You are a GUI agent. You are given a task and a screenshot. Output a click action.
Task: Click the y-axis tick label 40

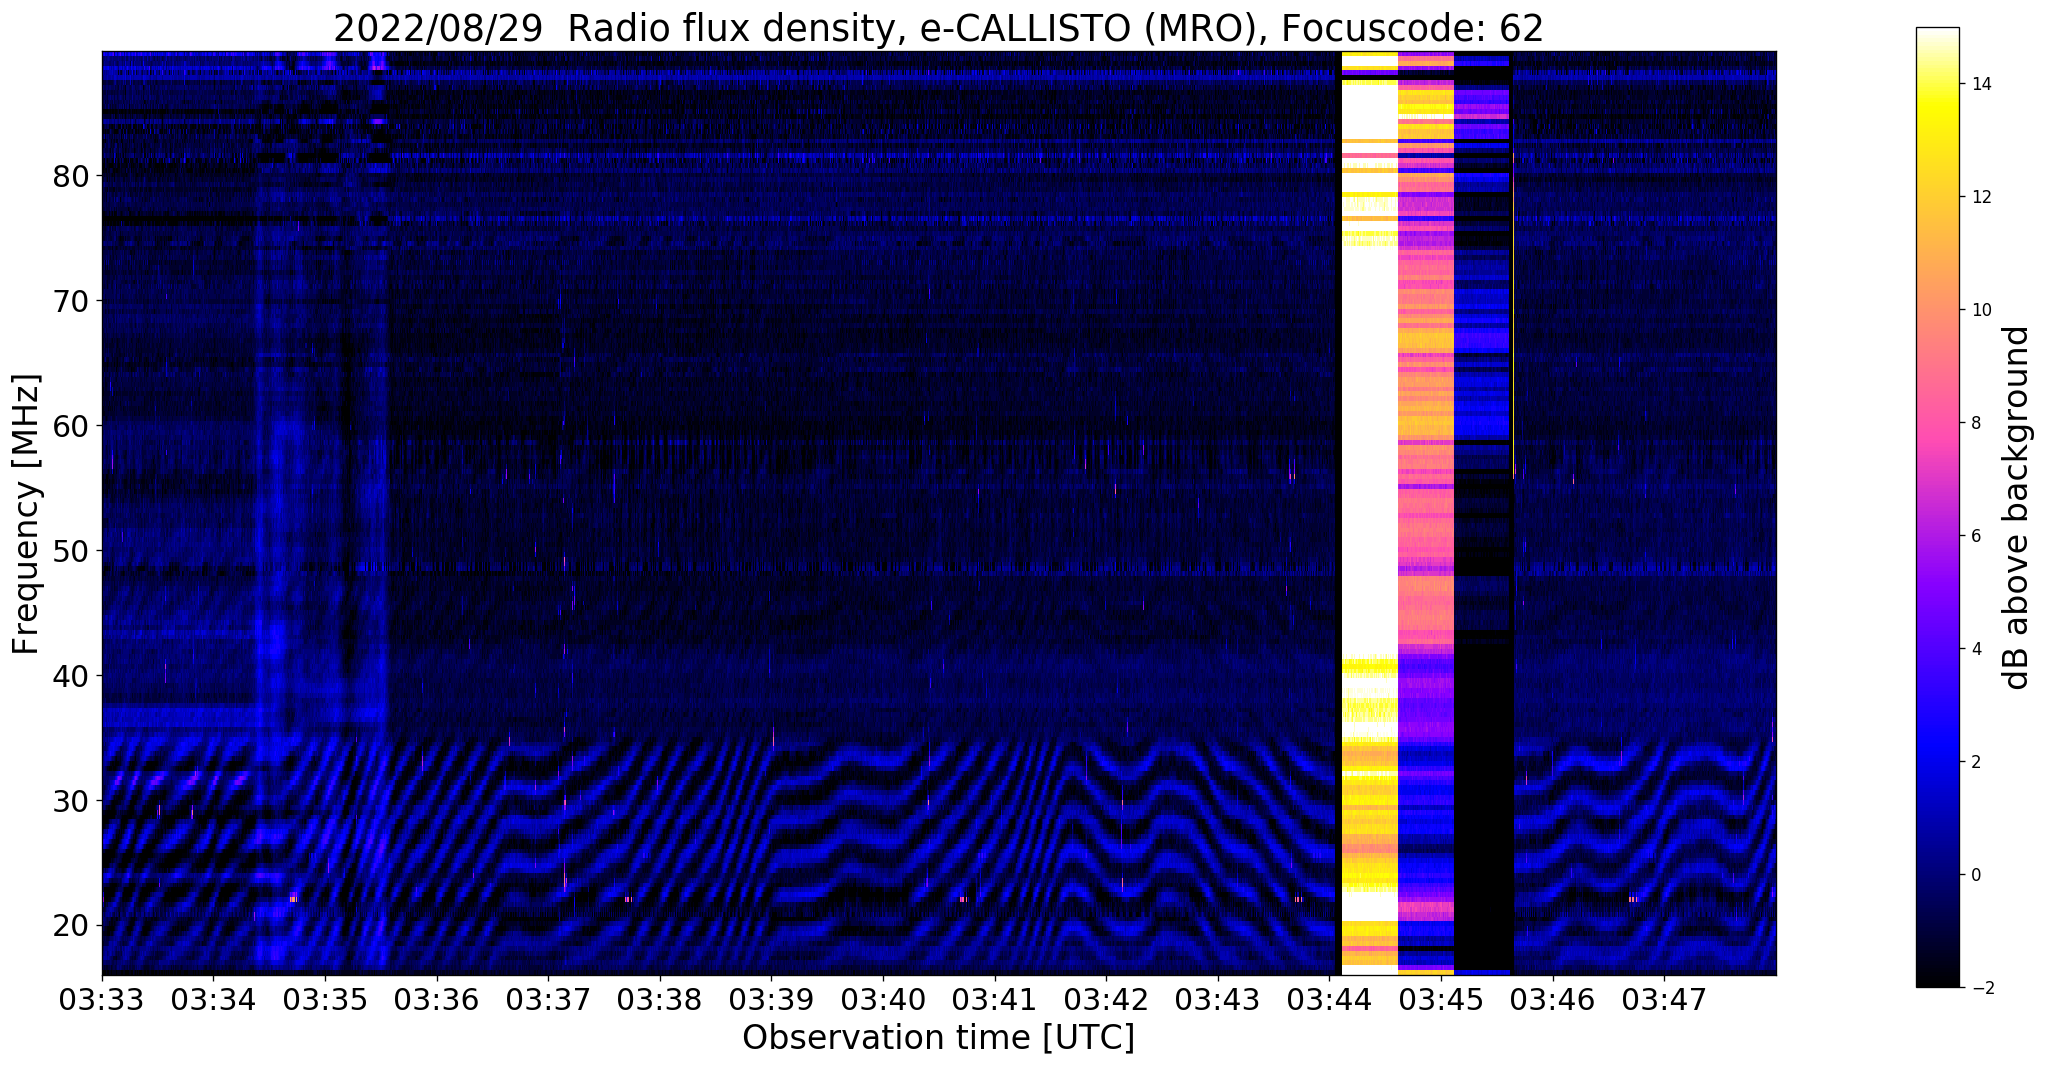[70, 676]
